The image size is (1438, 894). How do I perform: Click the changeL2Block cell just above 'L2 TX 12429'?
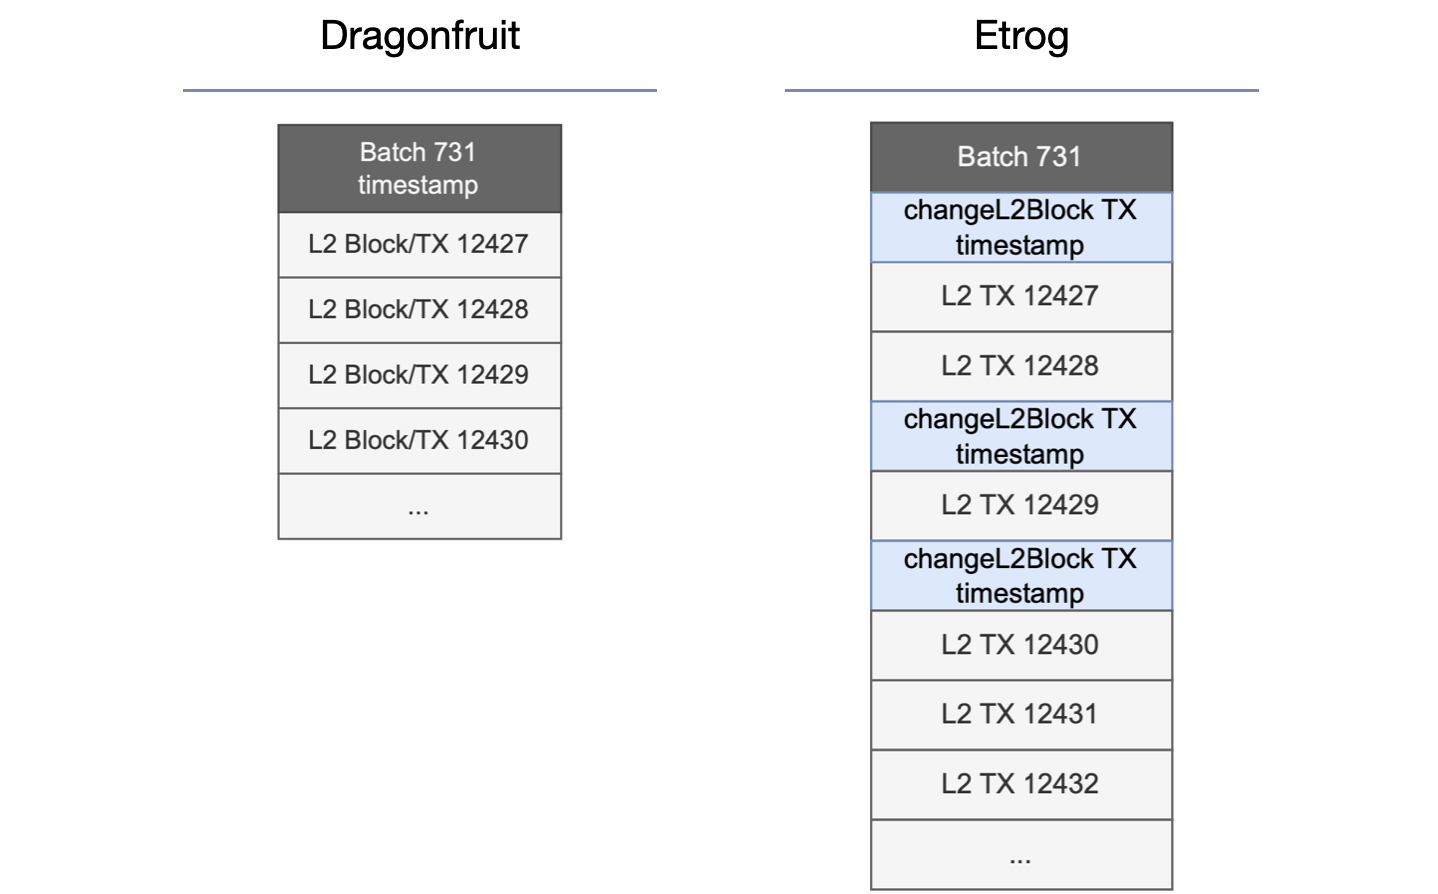1021,436
